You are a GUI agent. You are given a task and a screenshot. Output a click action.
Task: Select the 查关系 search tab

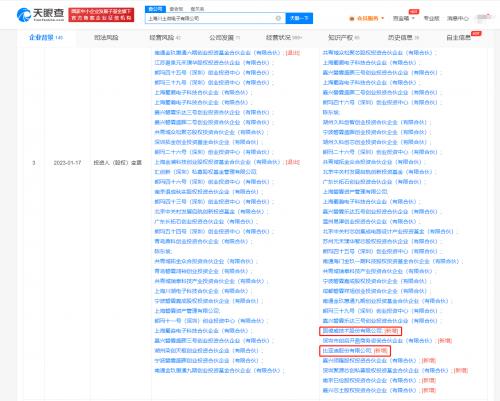tap(197, 9)
